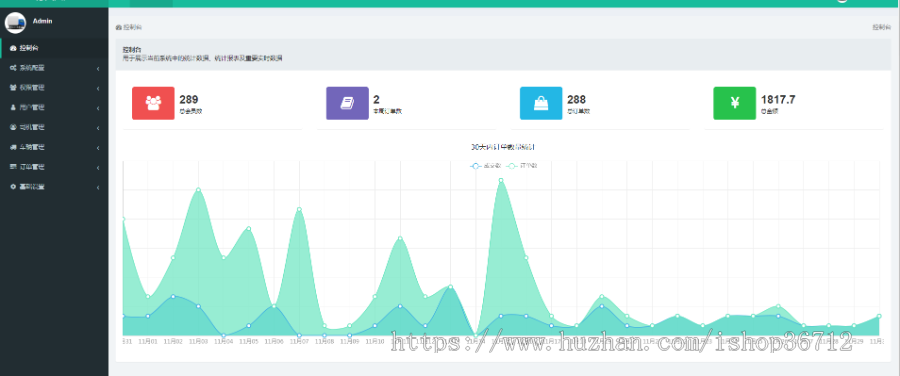Viewport: 900px width, 376px height.
Task: Click the 11月07 data point on chart
Action: tap(299, 210)
